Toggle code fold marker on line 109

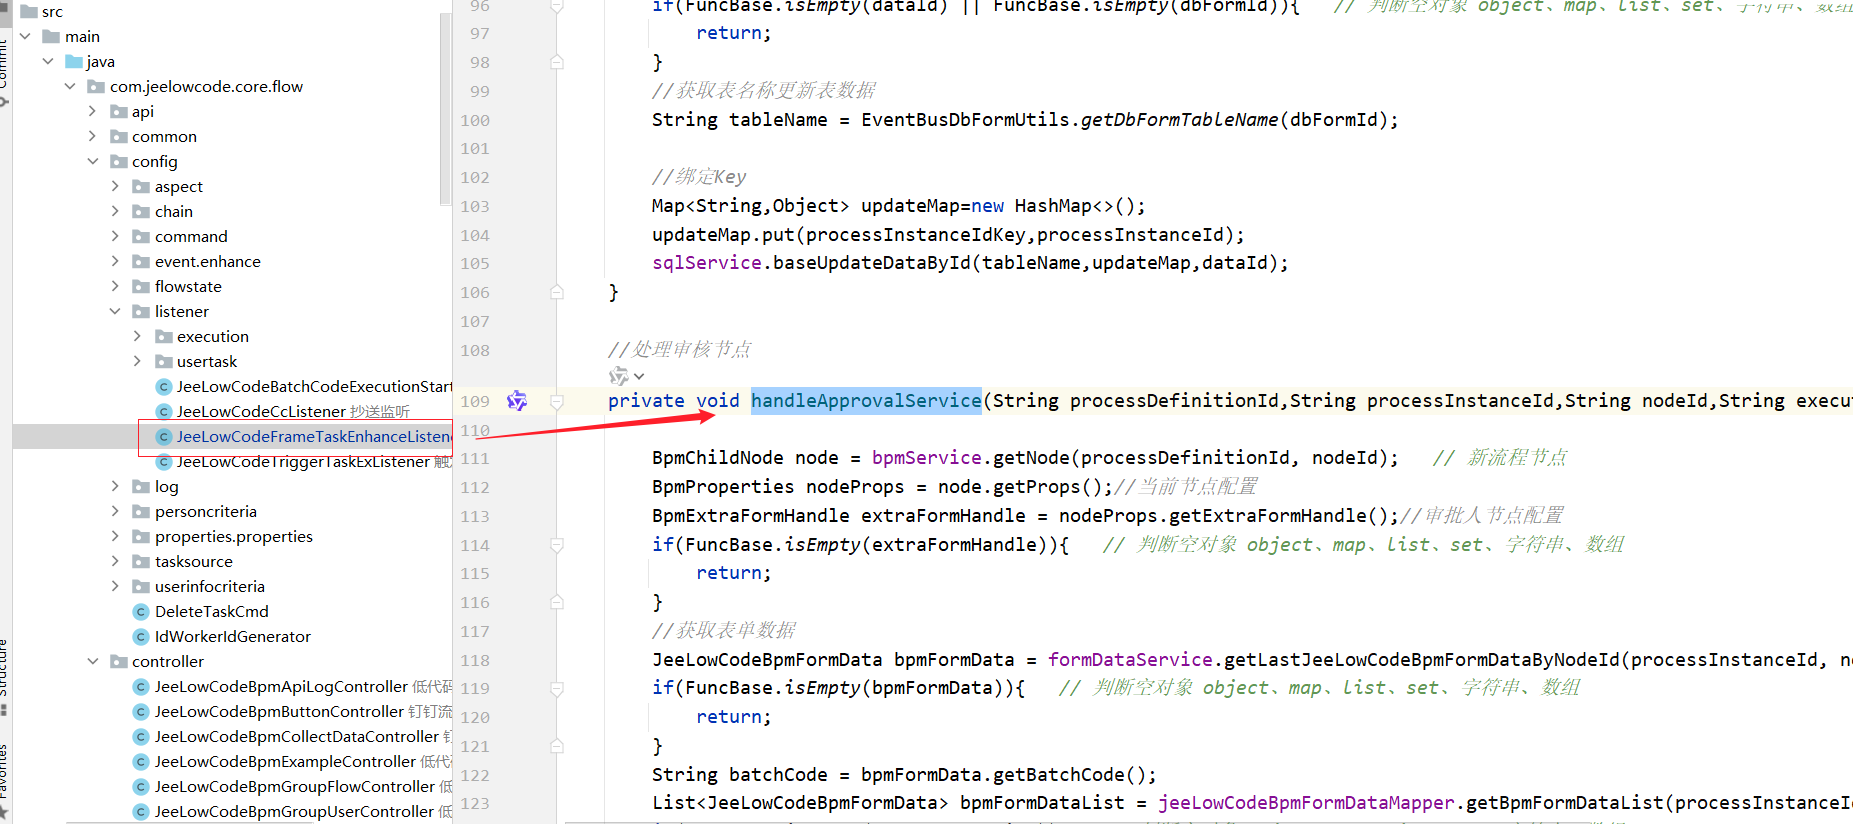pyautogui.click(x=557, y=401)
